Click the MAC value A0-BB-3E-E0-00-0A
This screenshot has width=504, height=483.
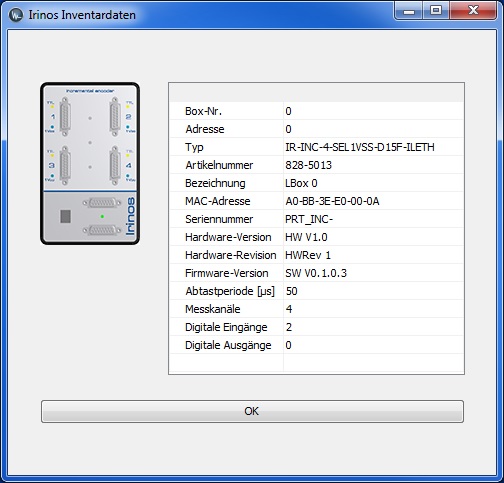click(332, 201)
